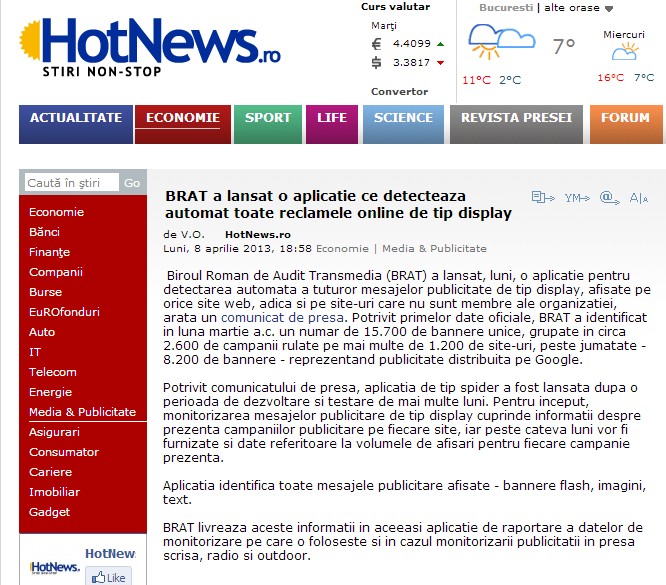This screenshot has width=666, height=585.
Task: Click the dollar rate 3.3817
Action: [412, 62]
